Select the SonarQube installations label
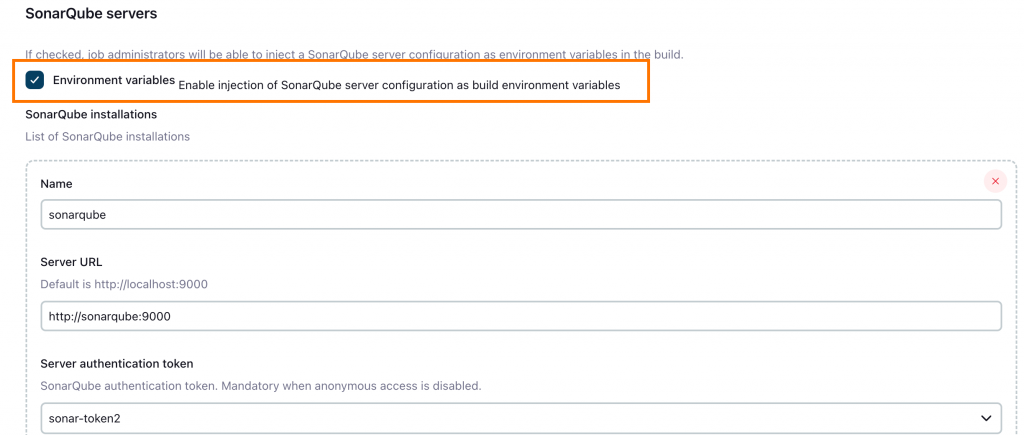 pyautogui.click(x=91, y=115)
